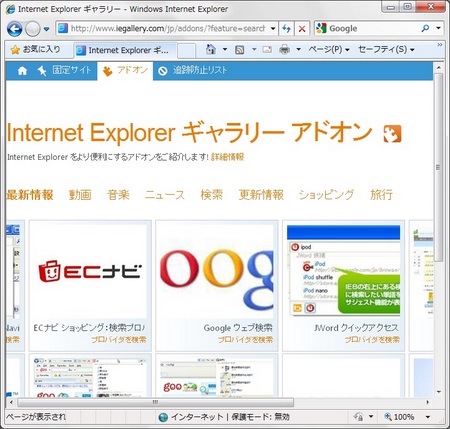Click the JWord クイックアクセス title
450x429 pixels.
[356, 328]
